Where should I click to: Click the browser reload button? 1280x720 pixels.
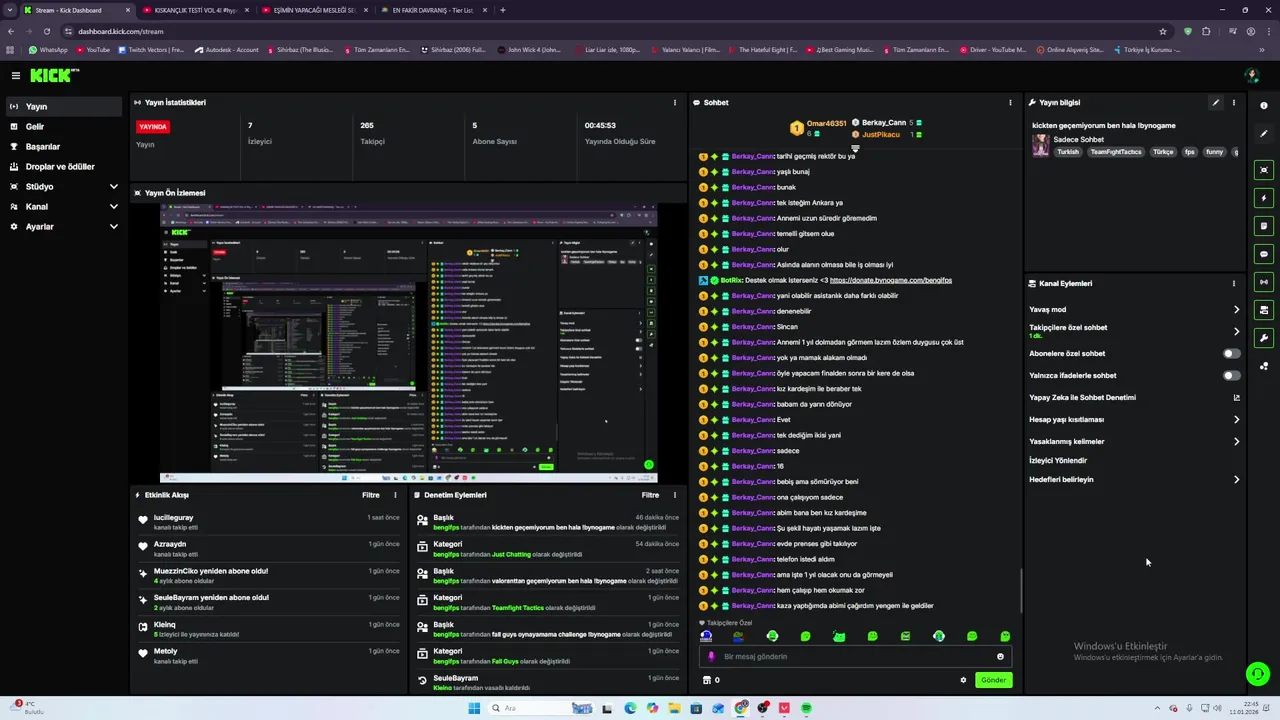pyautogui.click(x=46, y=31)
